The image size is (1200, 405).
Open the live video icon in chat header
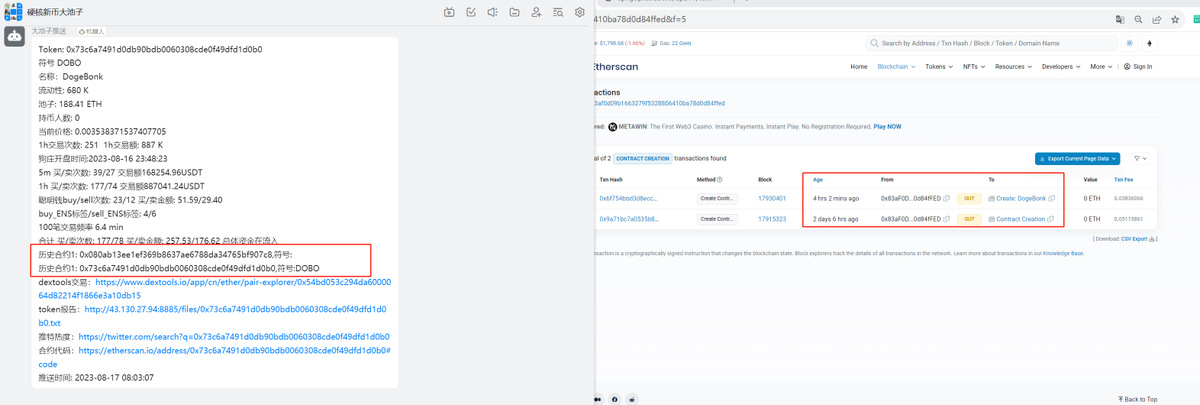pos(449,12)
